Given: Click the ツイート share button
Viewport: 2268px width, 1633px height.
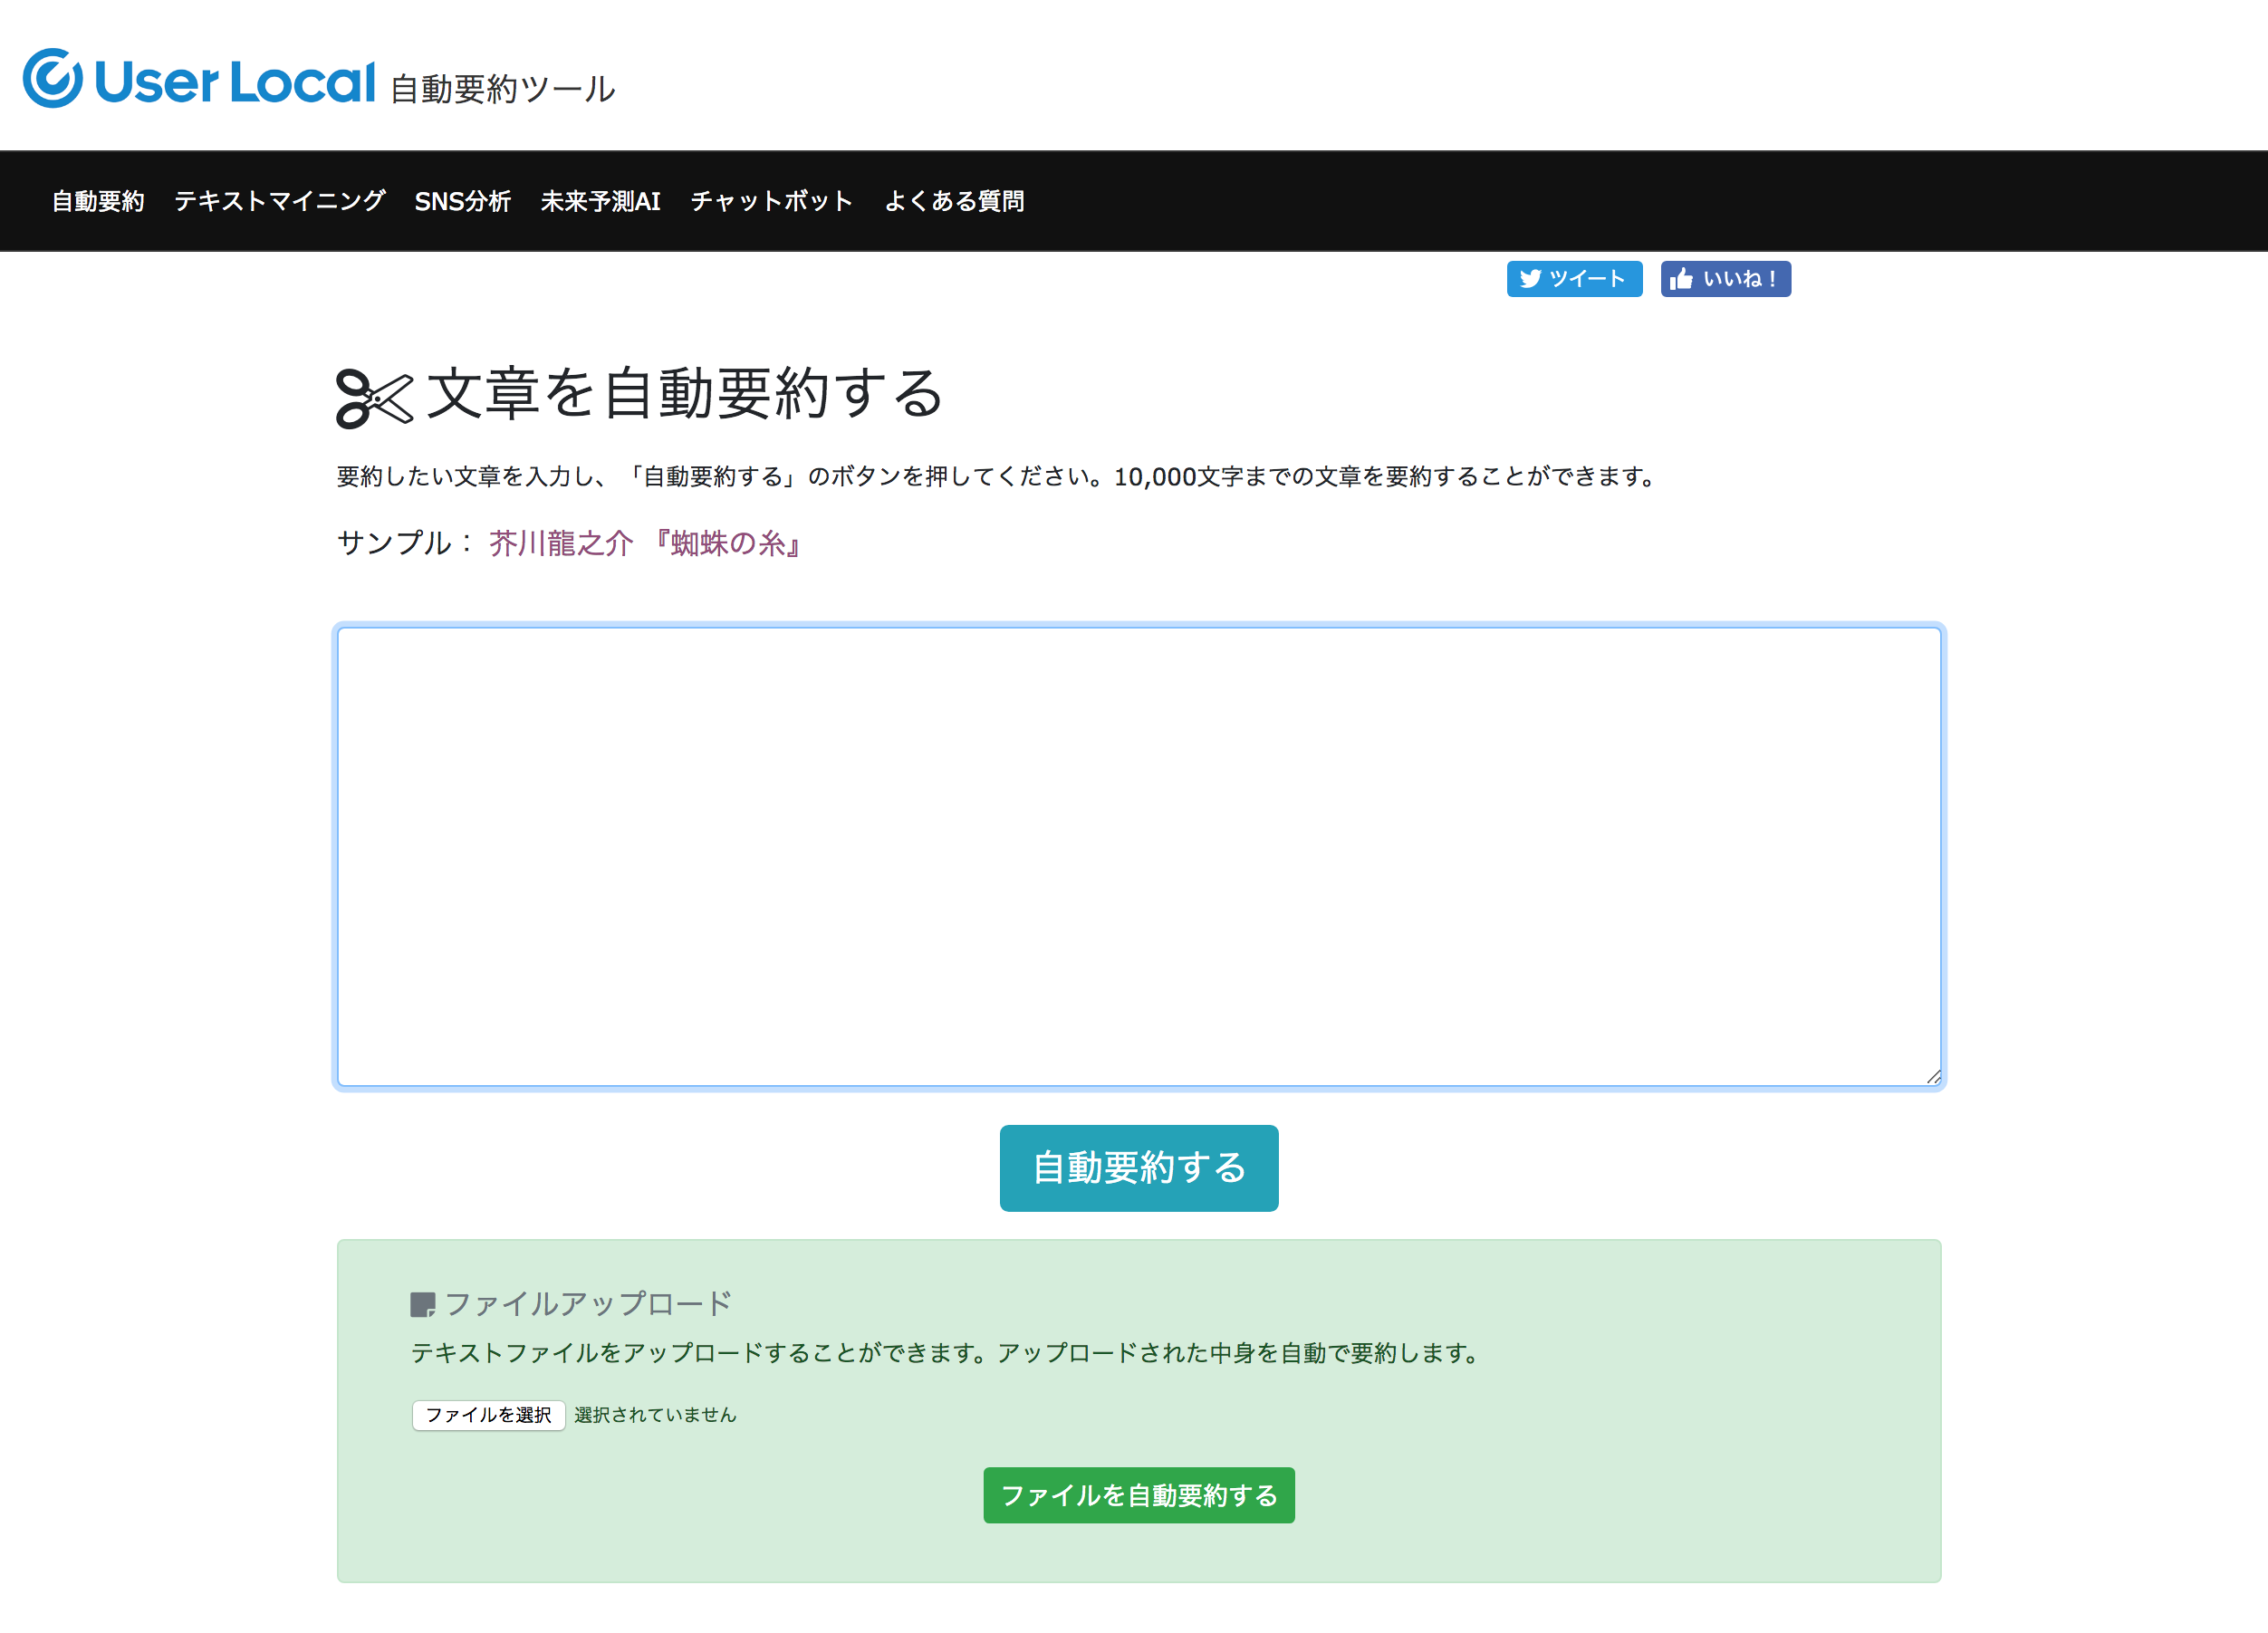Looking at the screenshot, I should point(1575,279).
